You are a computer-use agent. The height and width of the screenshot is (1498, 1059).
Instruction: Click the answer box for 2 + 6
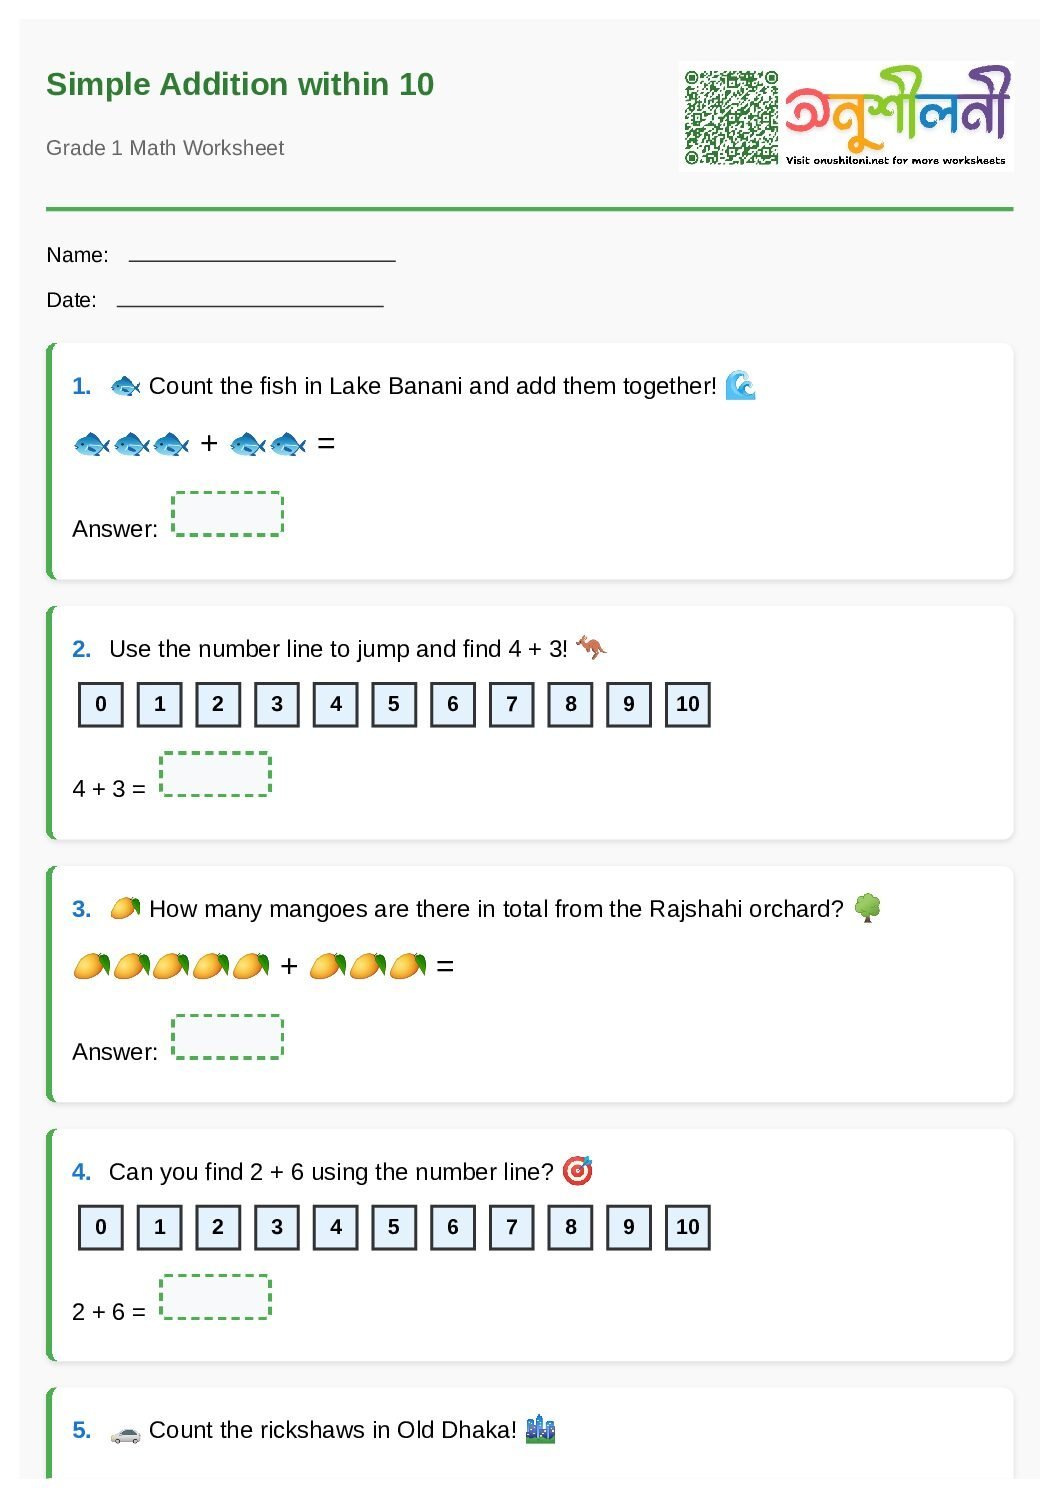[x=215, y=1298]
